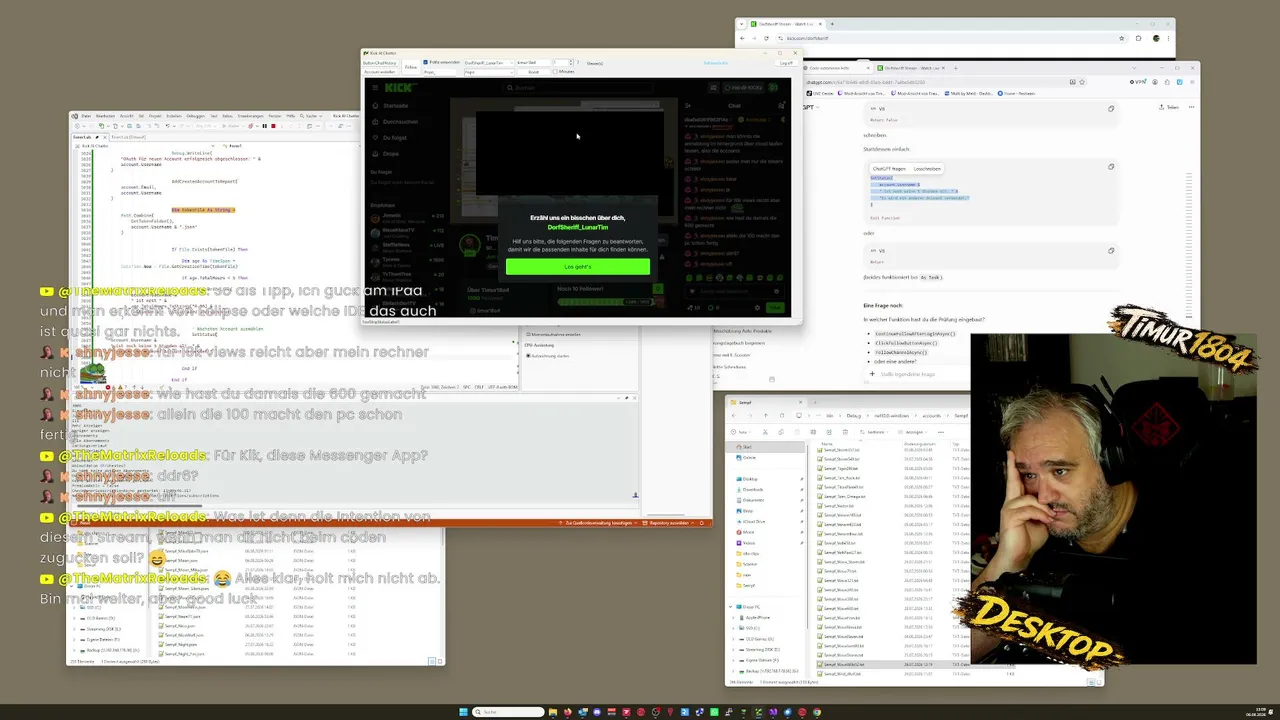Toggle the 'Minutes' checkbox in Kick AI Chatter
The height and width of the screenshot is (720, 1280).
pos(555,72)
